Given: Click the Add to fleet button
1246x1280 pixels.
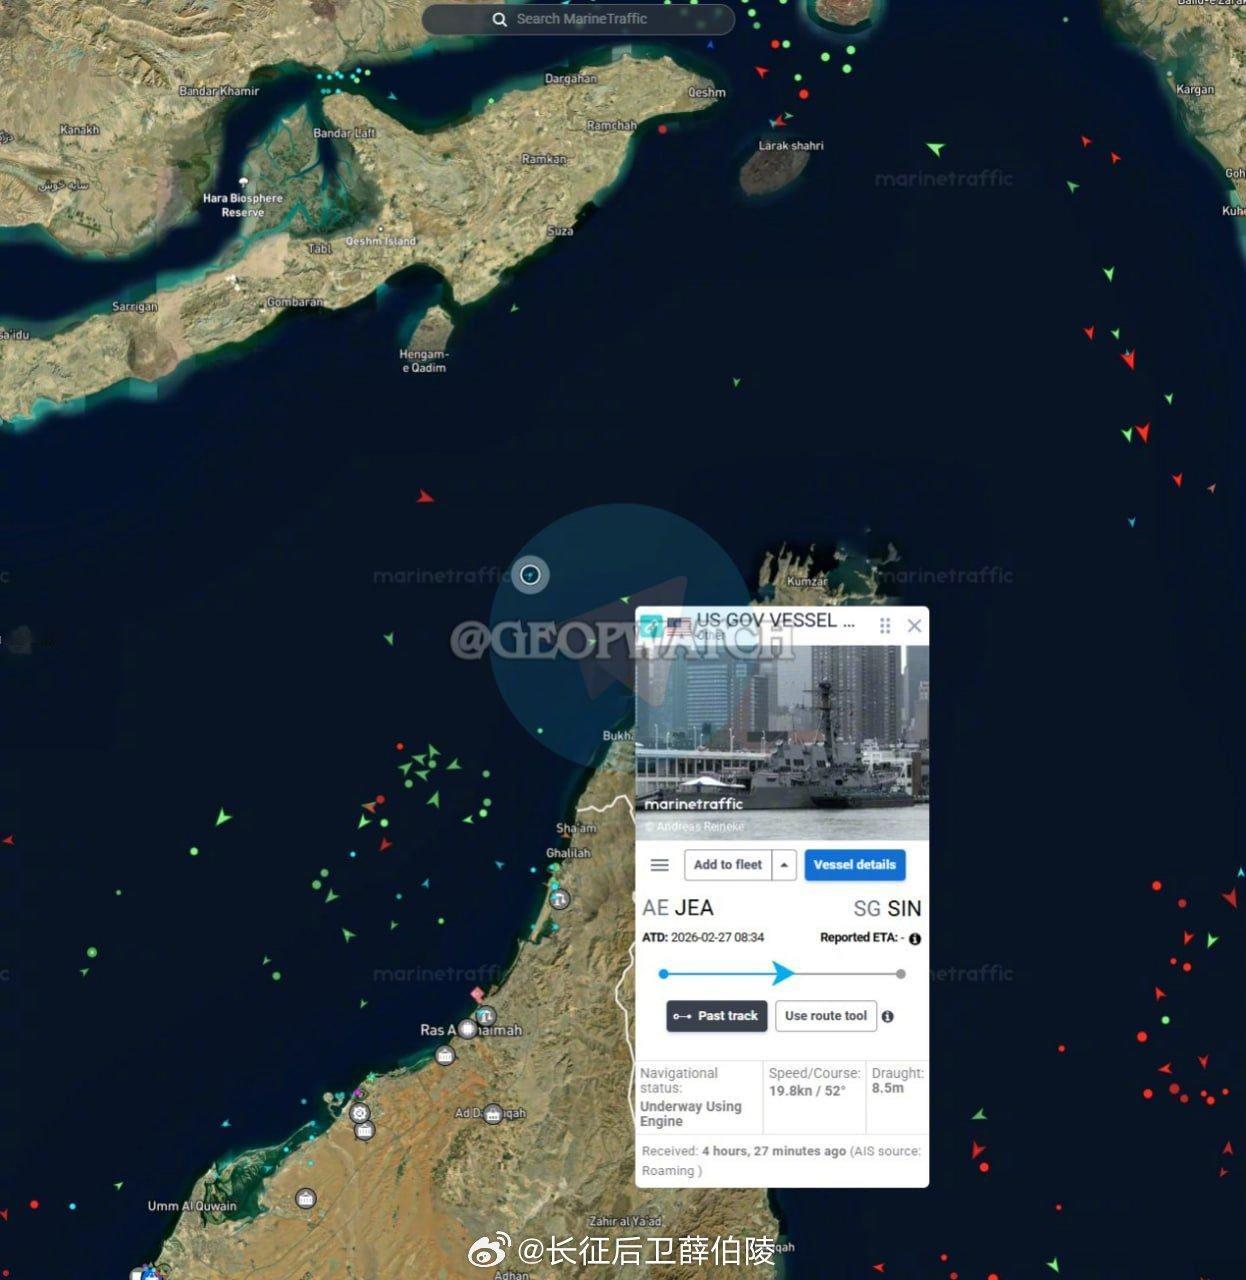Looking at the screenshot, I should 728,865.
